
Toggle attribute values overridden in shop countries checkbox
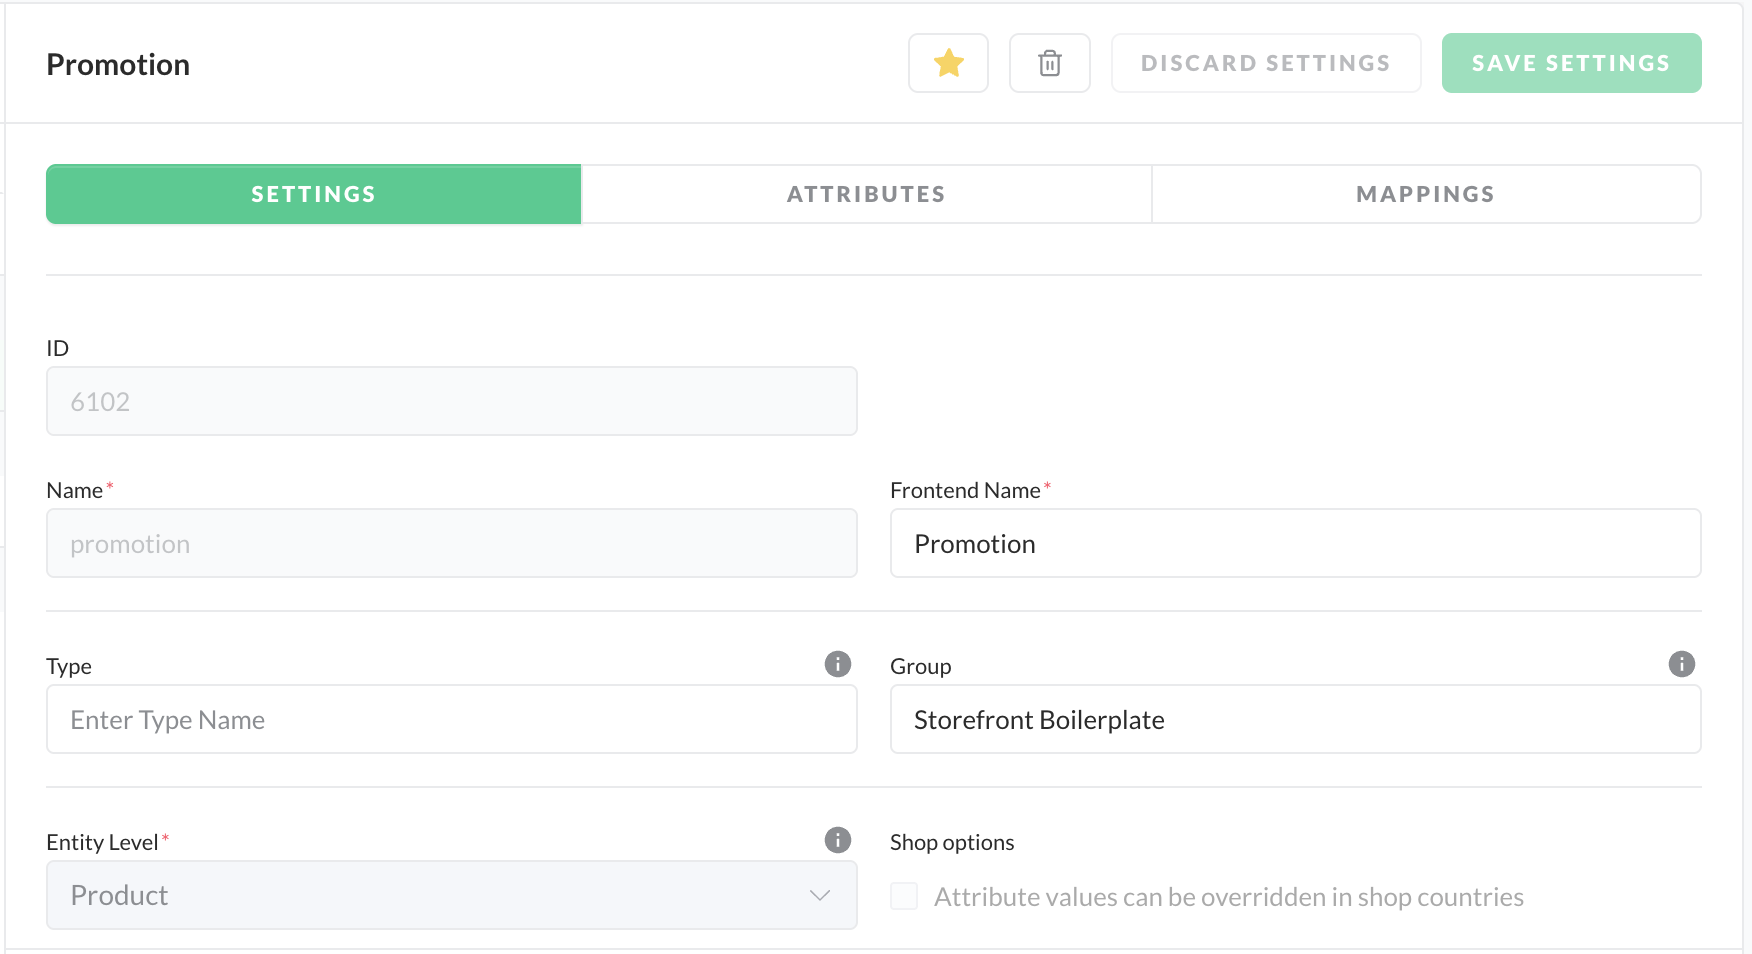pos(904,896)
